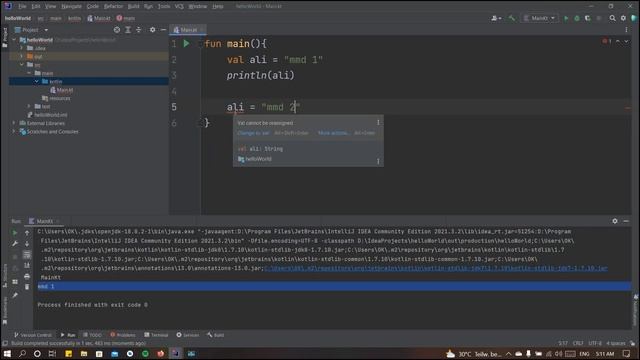The height and width of the screenshot is (360, 640).
Task: Click the wrench icon in Run panel
Action: 15,243
